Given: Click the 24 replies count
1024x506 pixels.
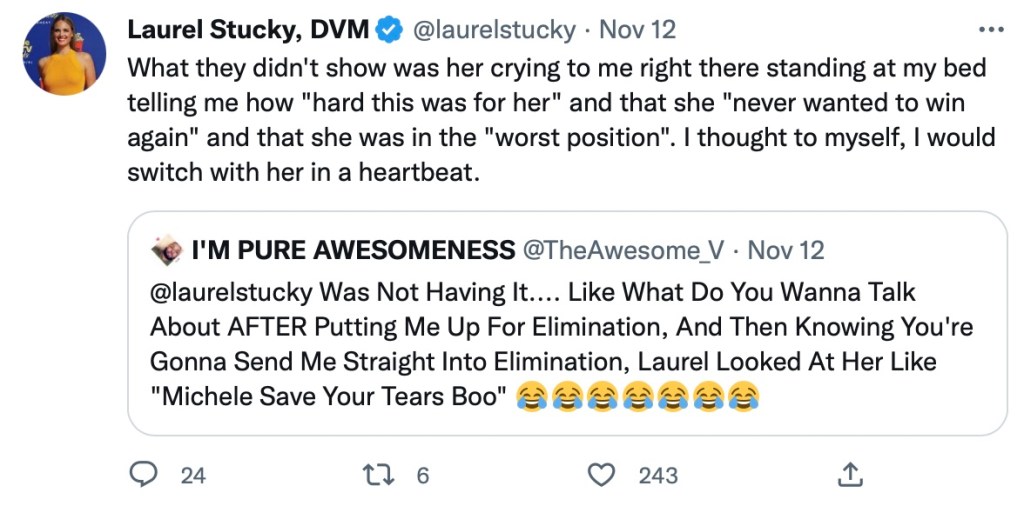Looking at the screenshot, I should click(x=193, y=476).
